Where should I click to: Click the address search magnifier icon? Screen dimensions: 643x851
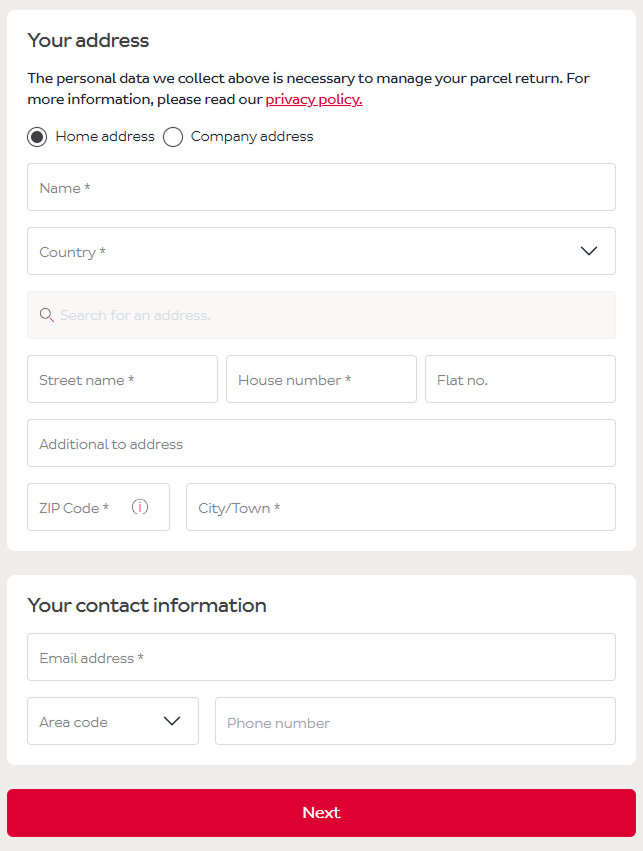[47, 315]
